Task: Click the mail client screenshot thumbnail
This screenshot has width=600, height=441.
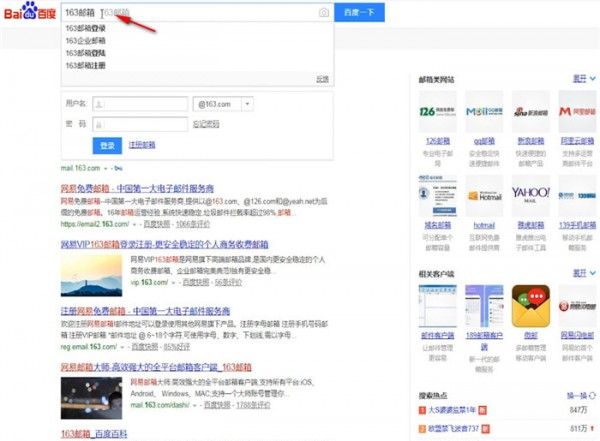Action: click(x=437, y=306)
